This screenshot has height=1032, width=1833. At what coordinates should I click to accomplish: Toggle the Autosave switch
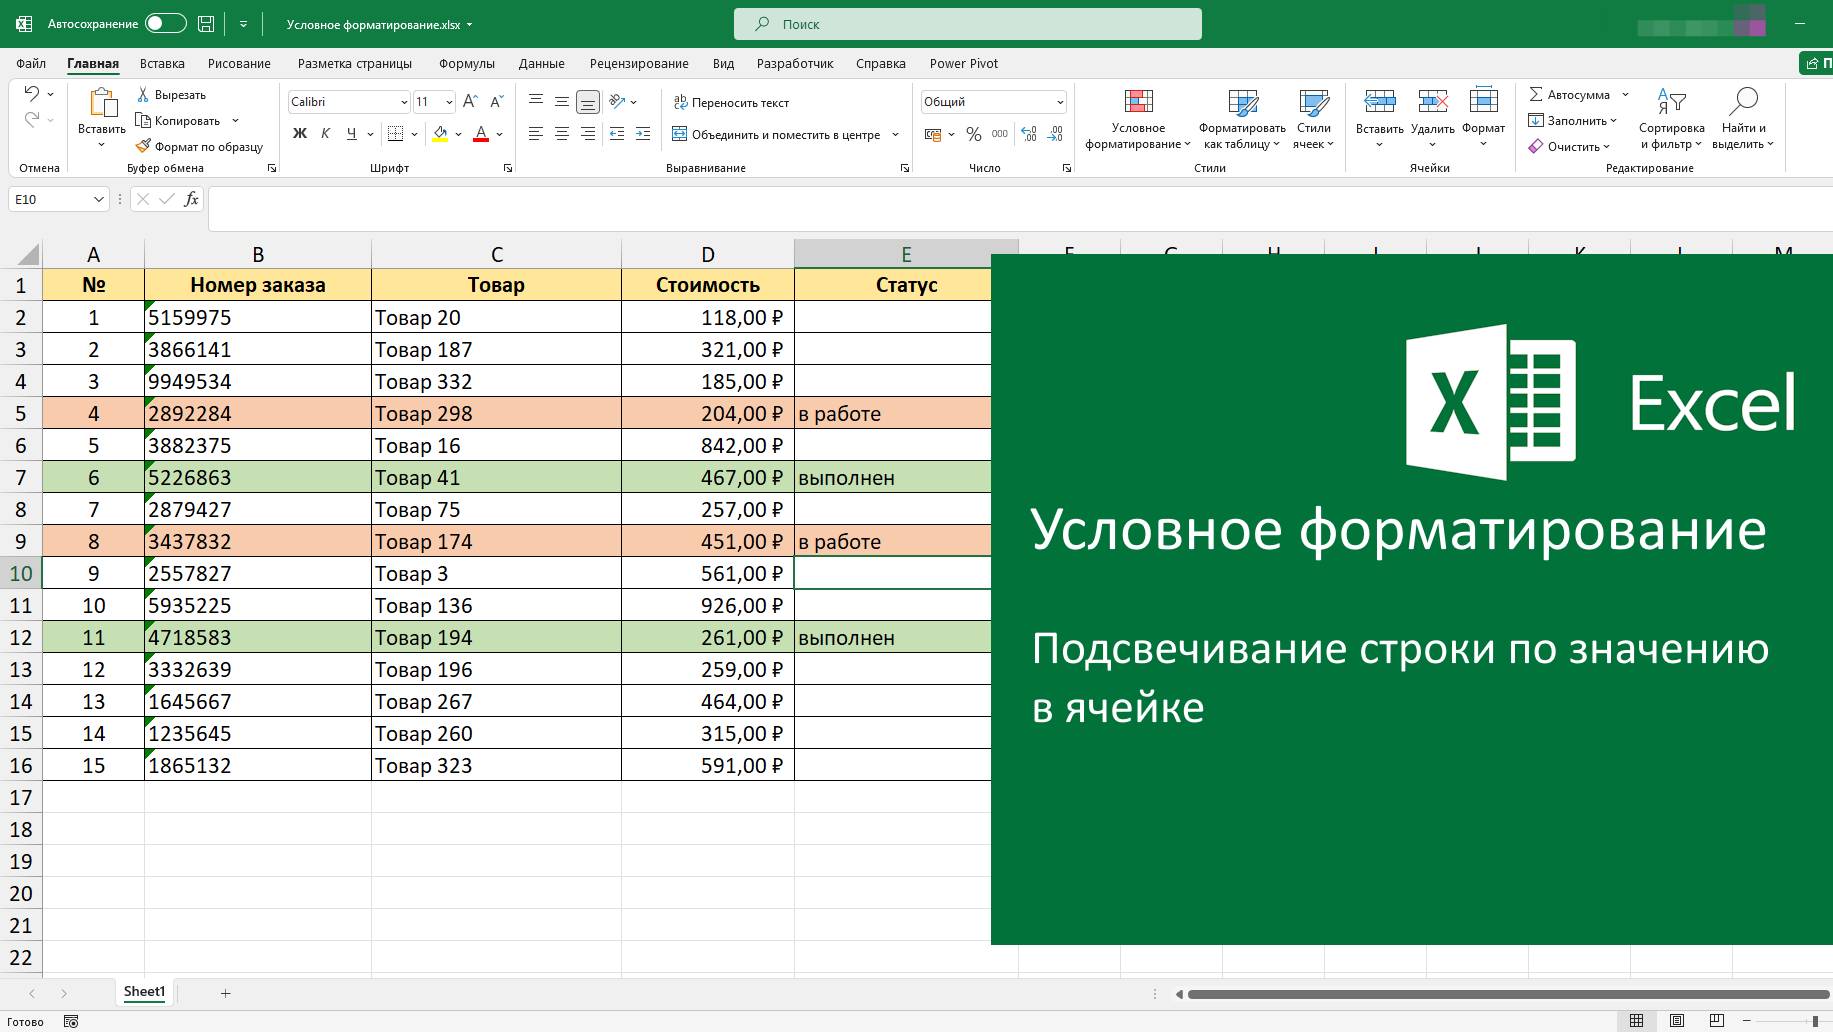(165, 23)
